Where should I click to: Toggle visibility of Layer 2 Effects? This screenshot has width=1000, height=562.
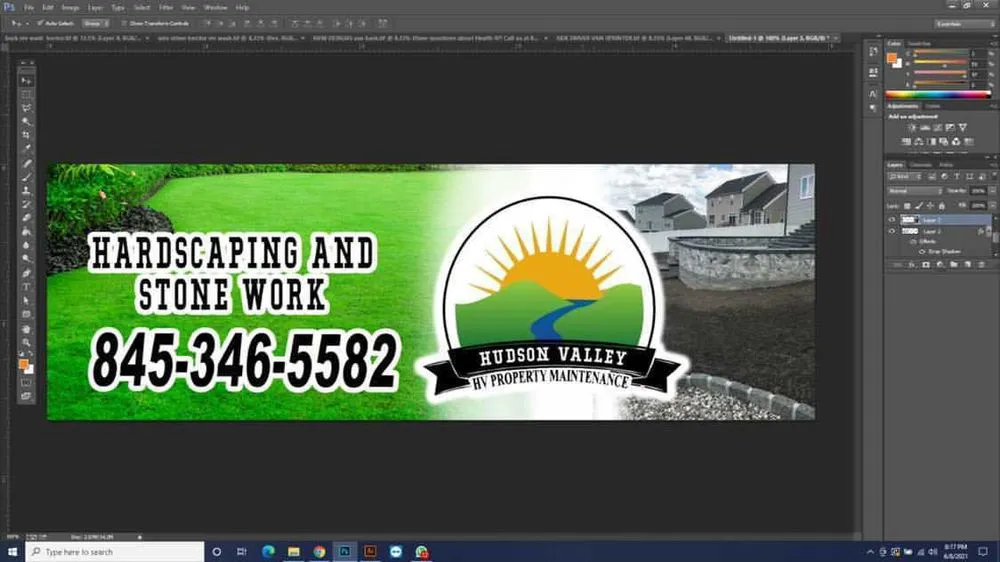[913, 242]
